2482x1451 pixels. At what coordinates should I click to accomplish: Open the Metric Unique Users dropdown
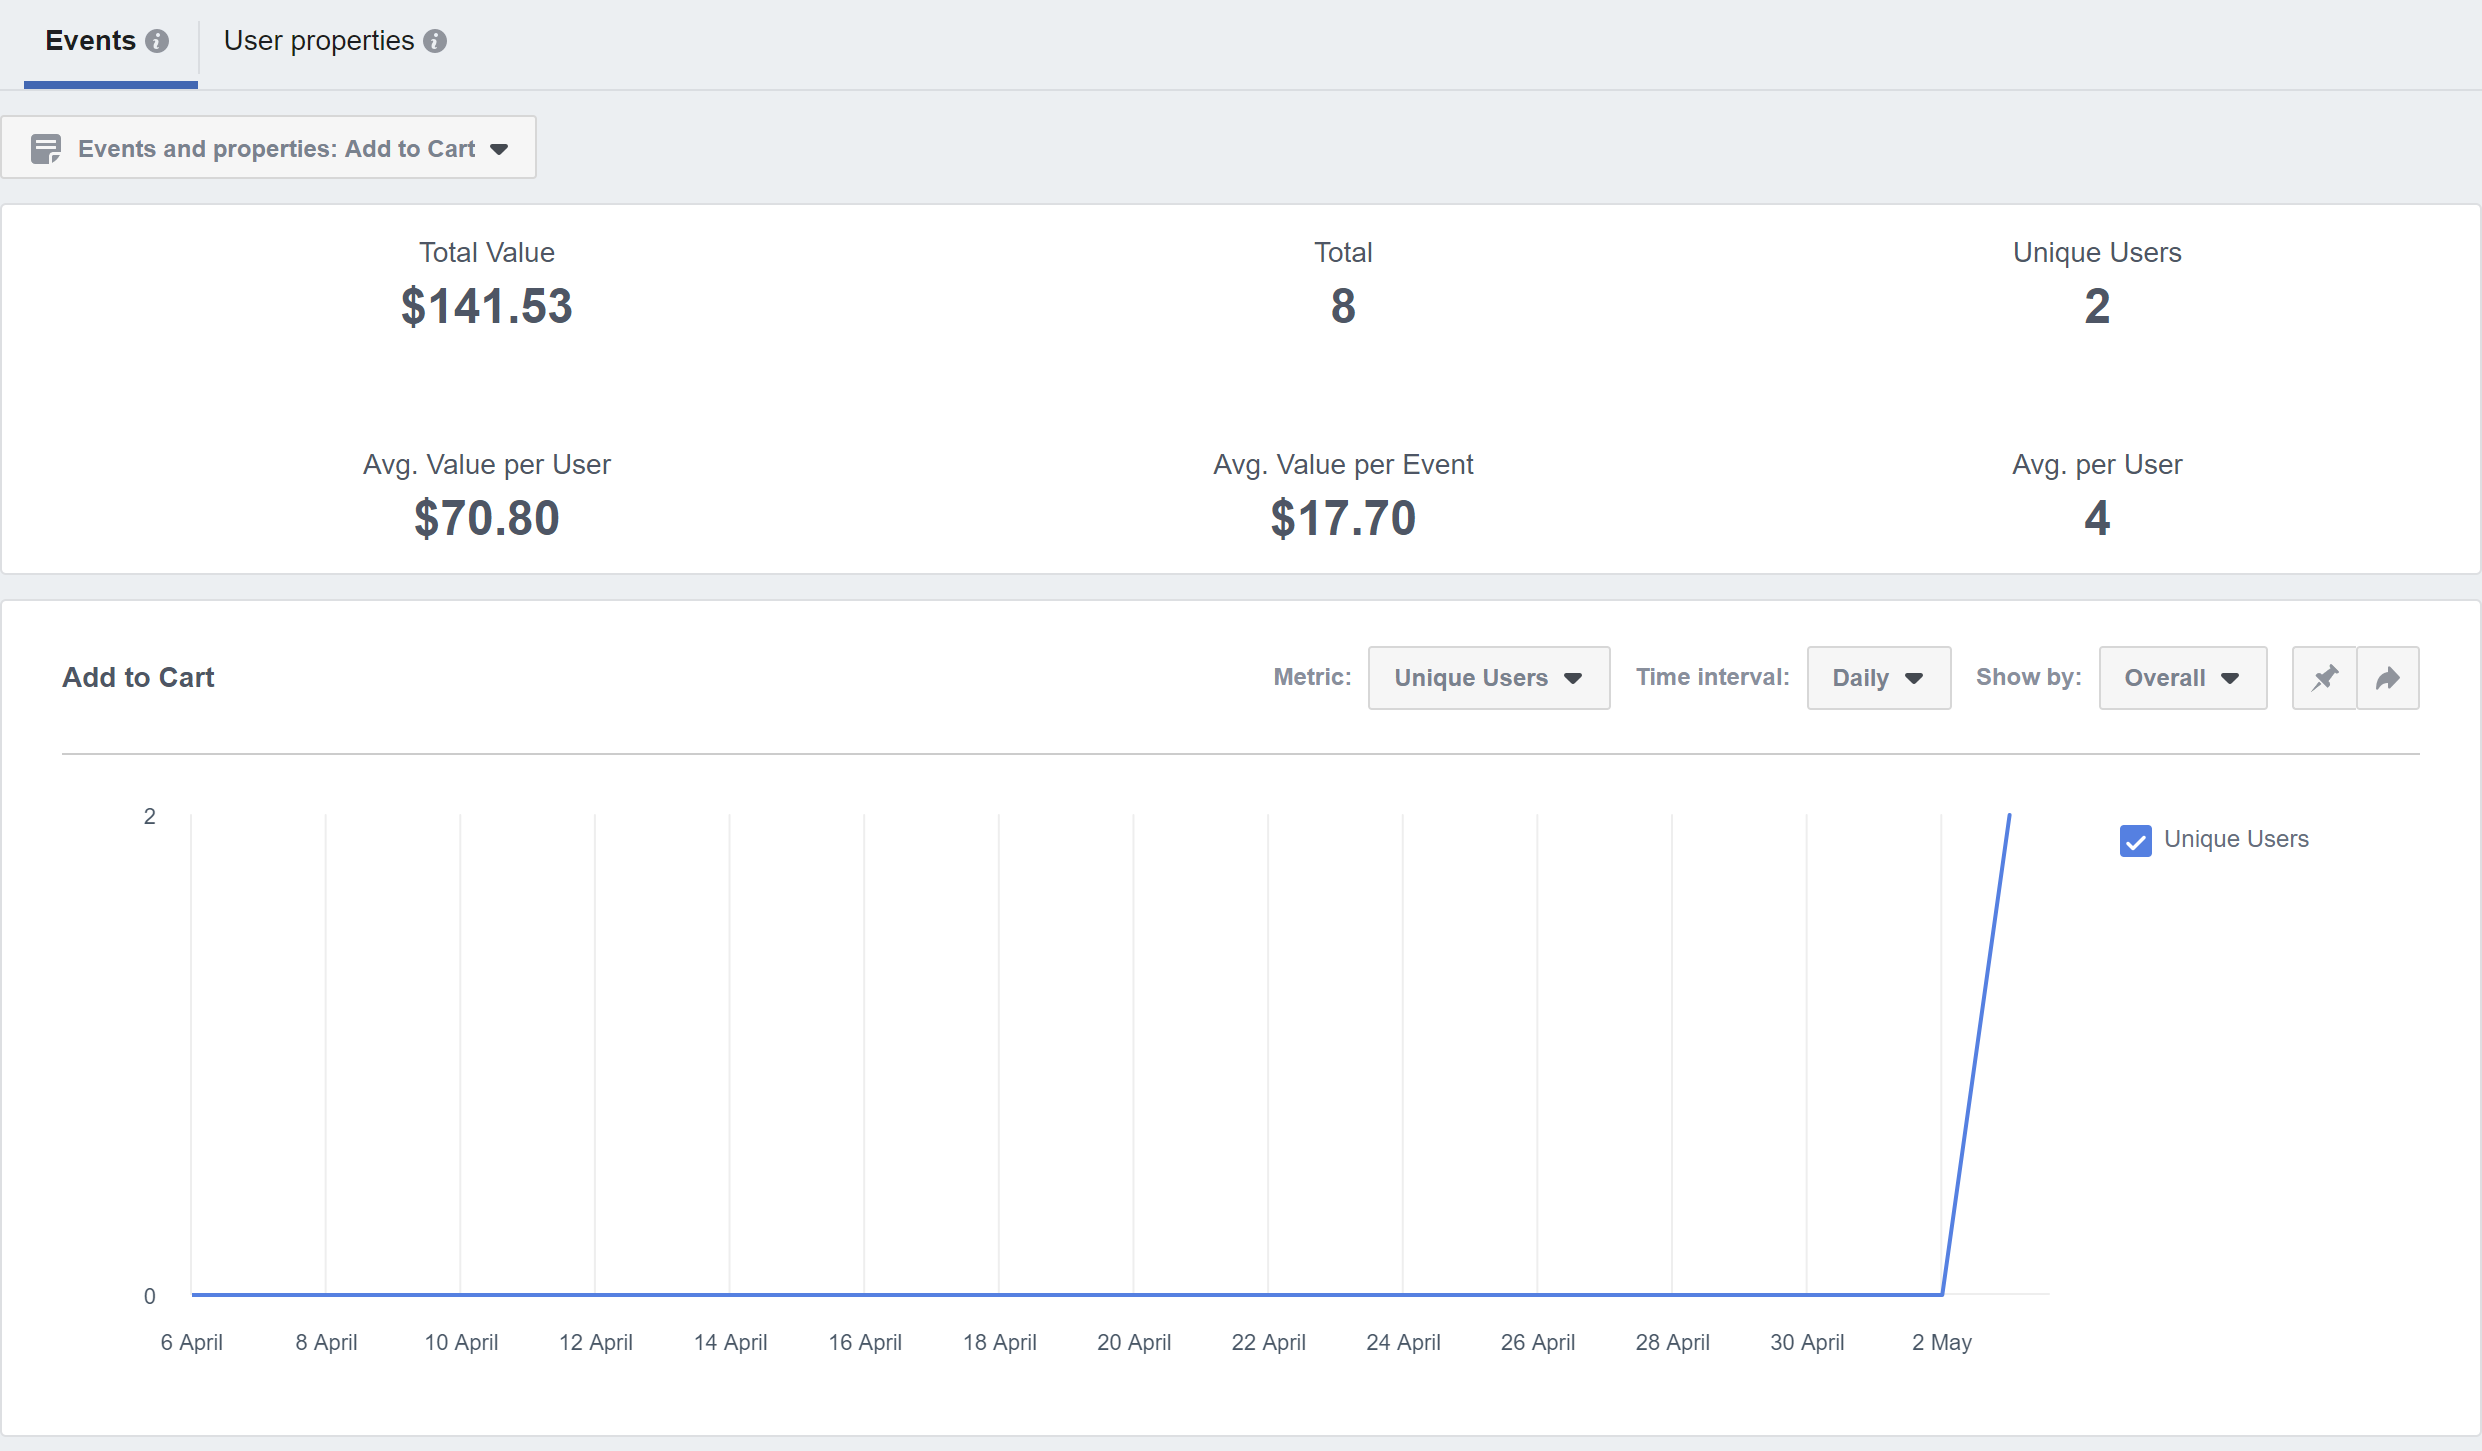1488,678
